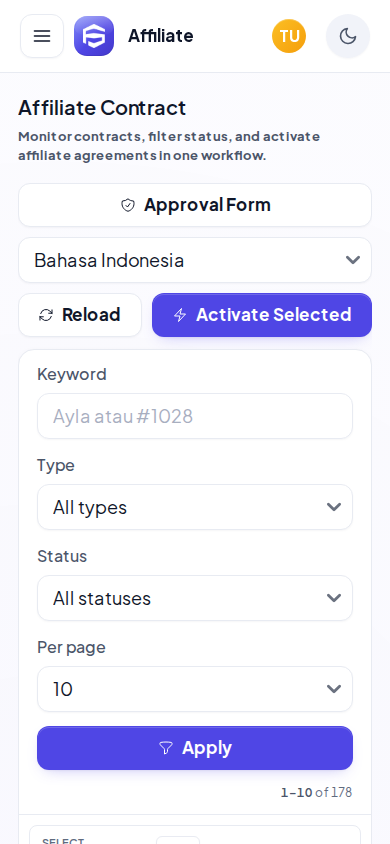This screenshot has height=844, width=390.
Task: Open the hamburger navigation menu
Action: pos(42,36)
